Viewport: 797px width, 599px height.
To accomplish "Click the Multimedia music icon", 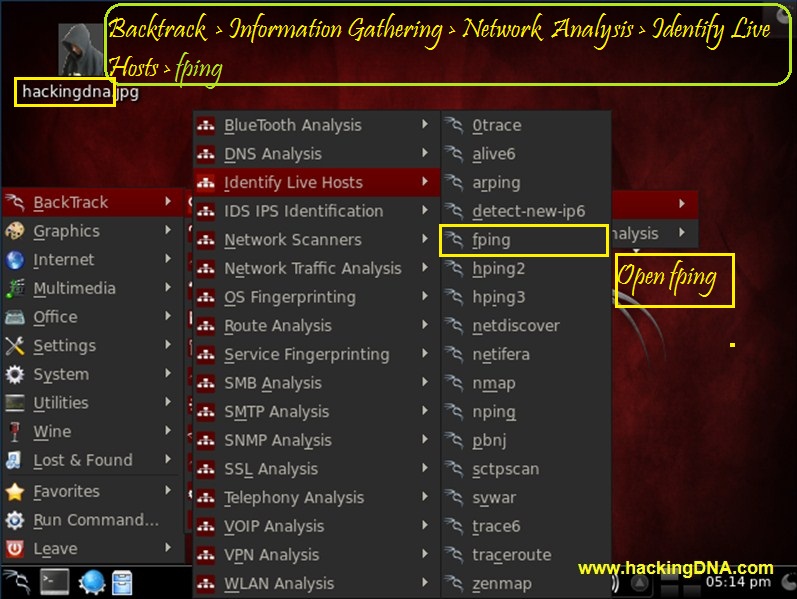I will 15,288.
